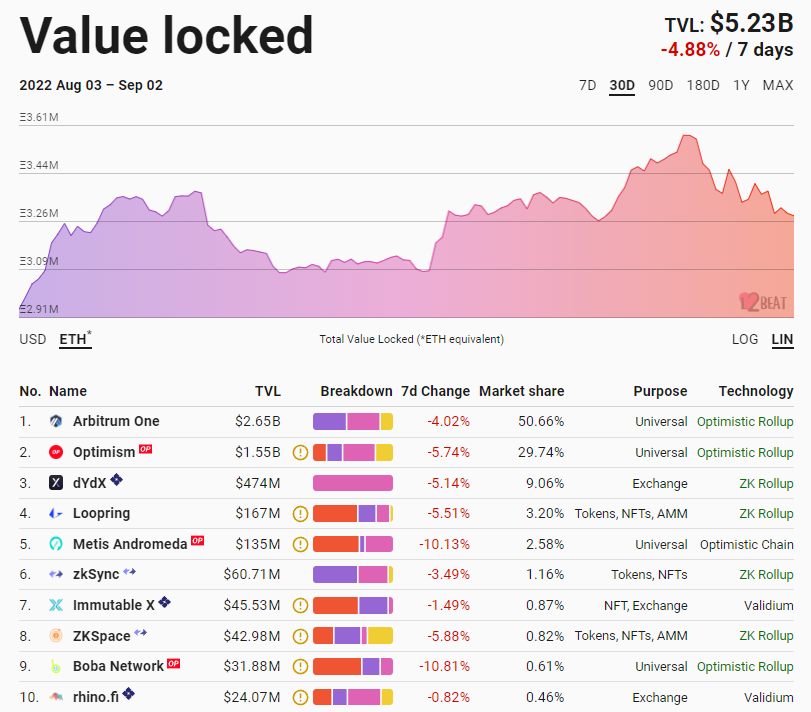Click the OP badge next to Boba Network
The height and width of the screenshot is (712, 811).
(174, 663)
